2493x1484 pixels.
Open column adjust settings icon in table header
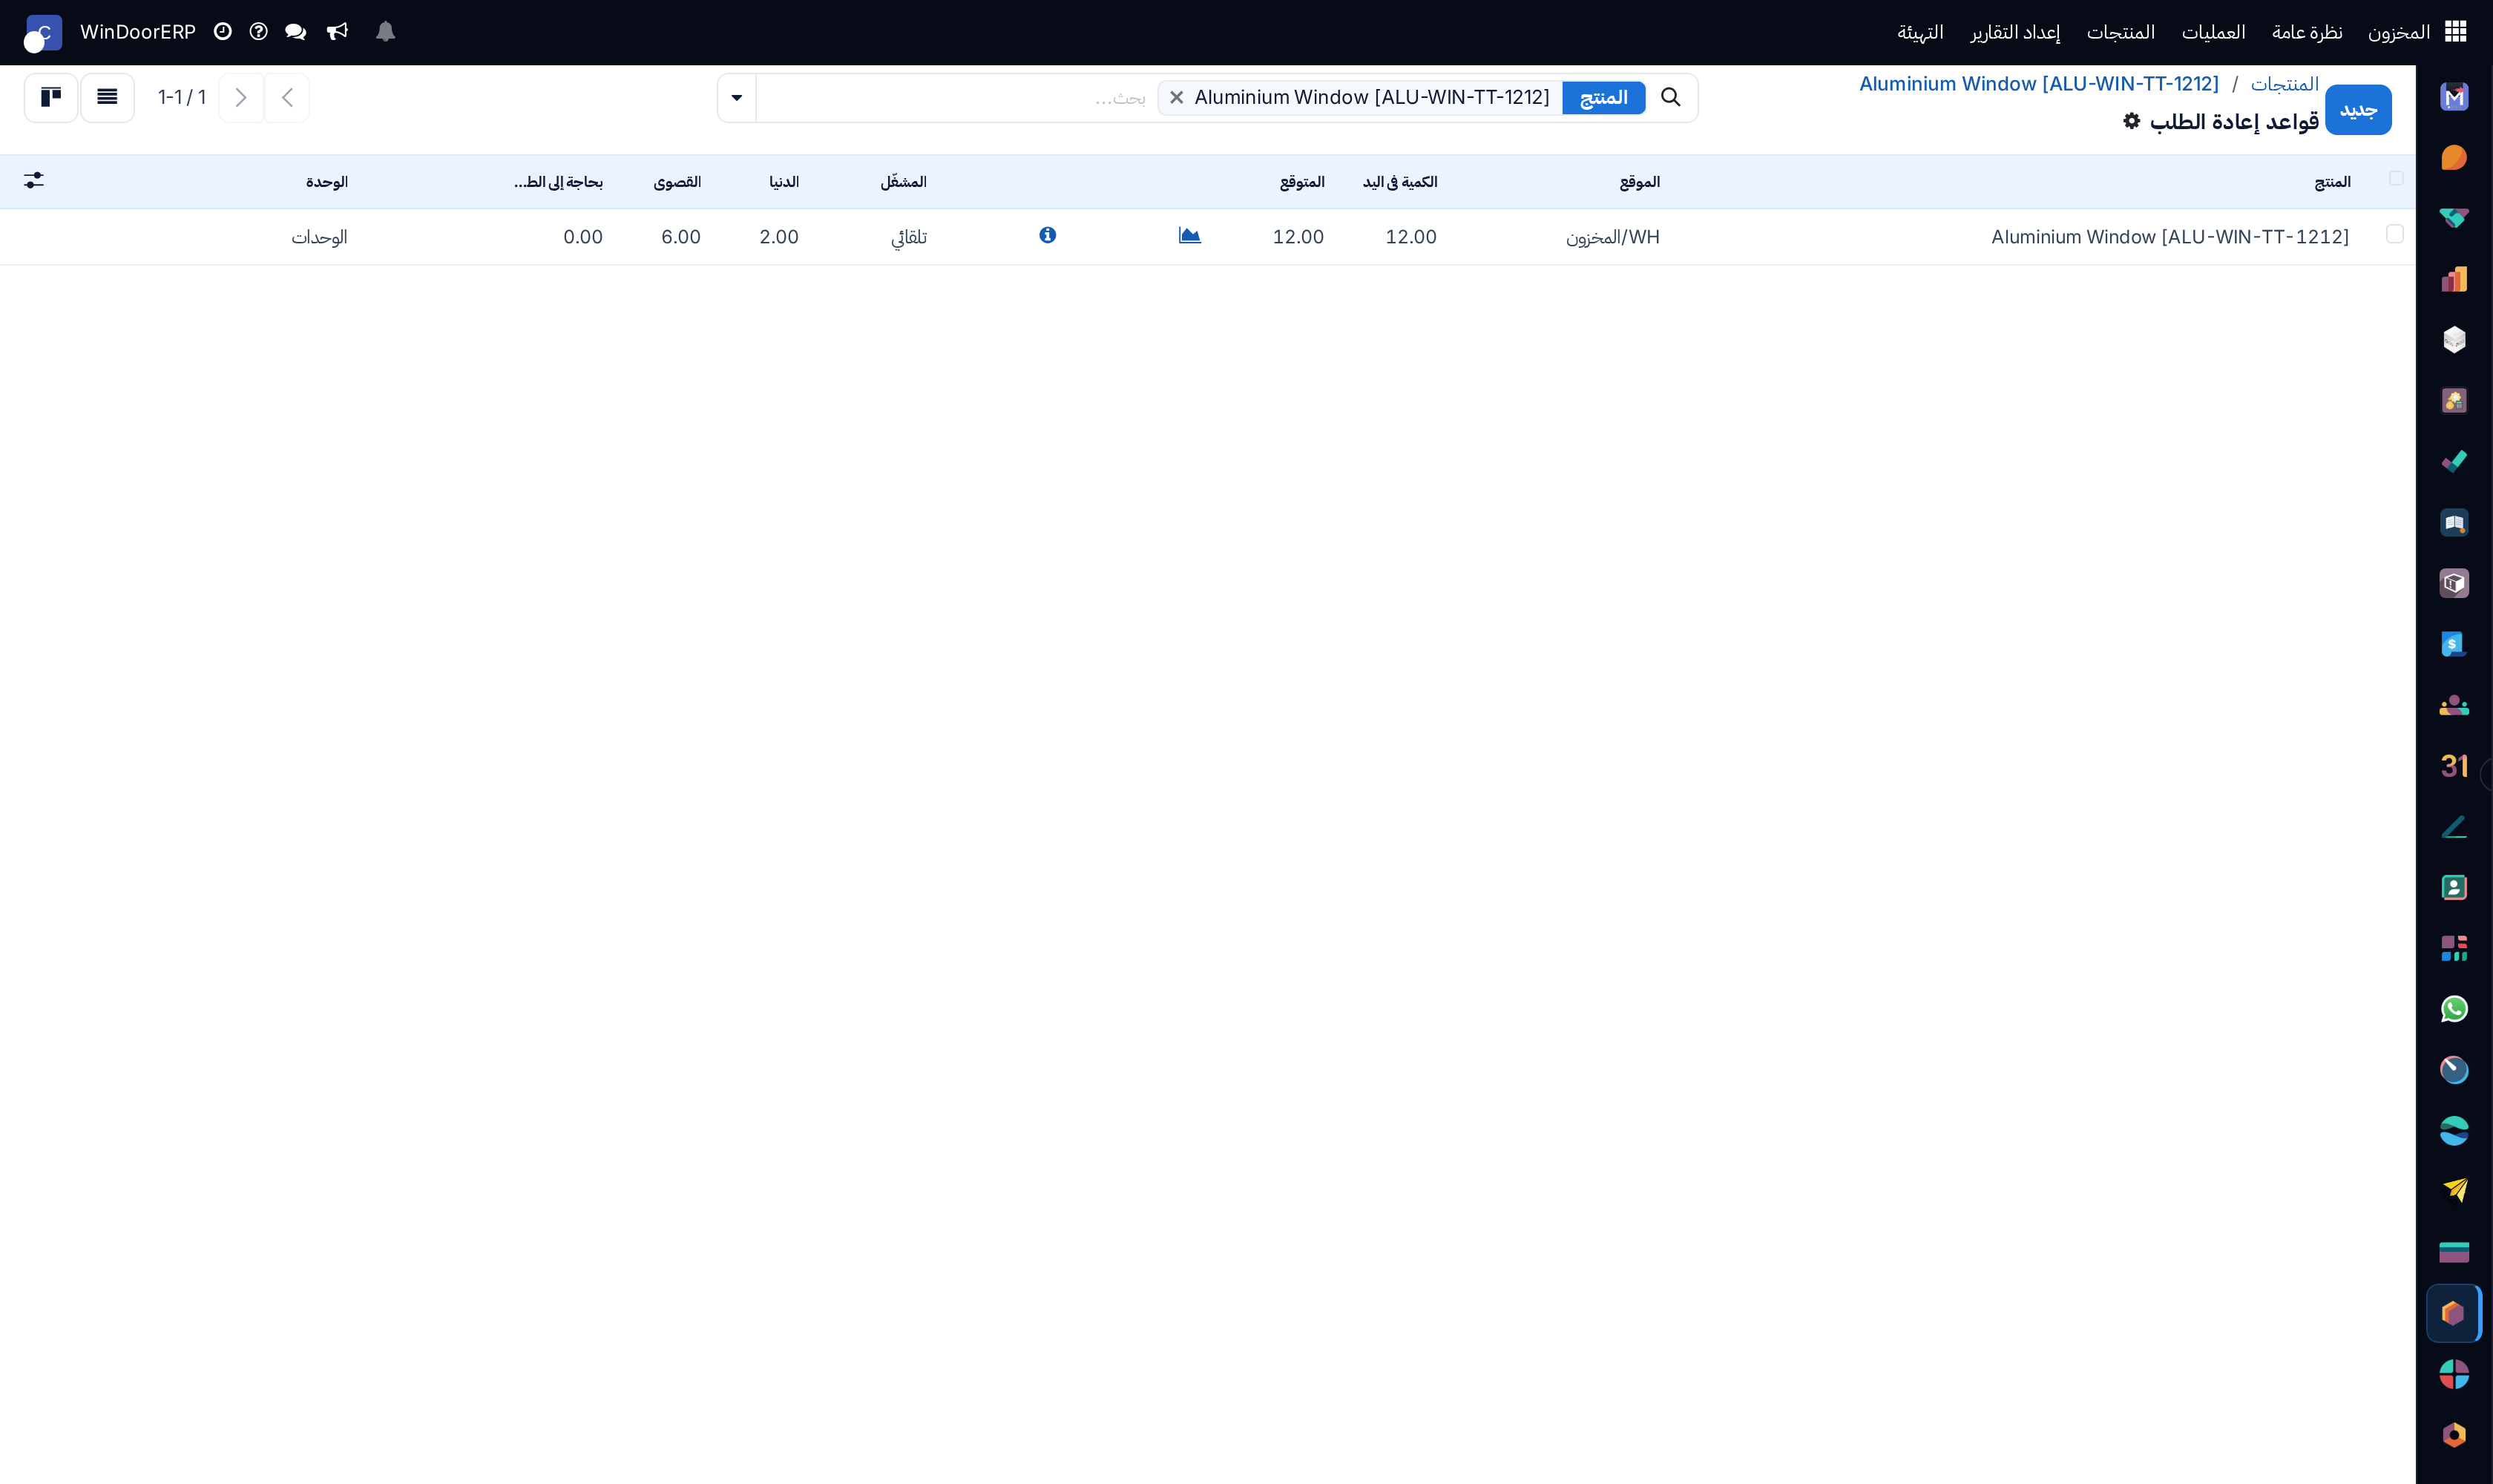[x=34, y=180]
